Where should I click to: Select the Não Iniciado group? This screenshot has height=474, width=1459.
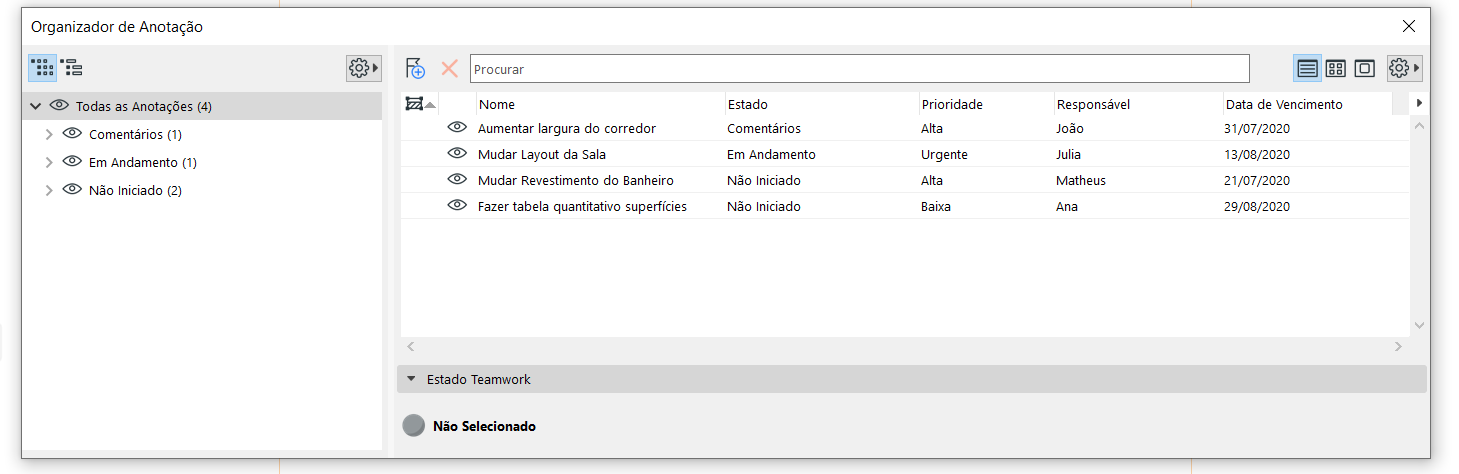click(x=135, y=190)
